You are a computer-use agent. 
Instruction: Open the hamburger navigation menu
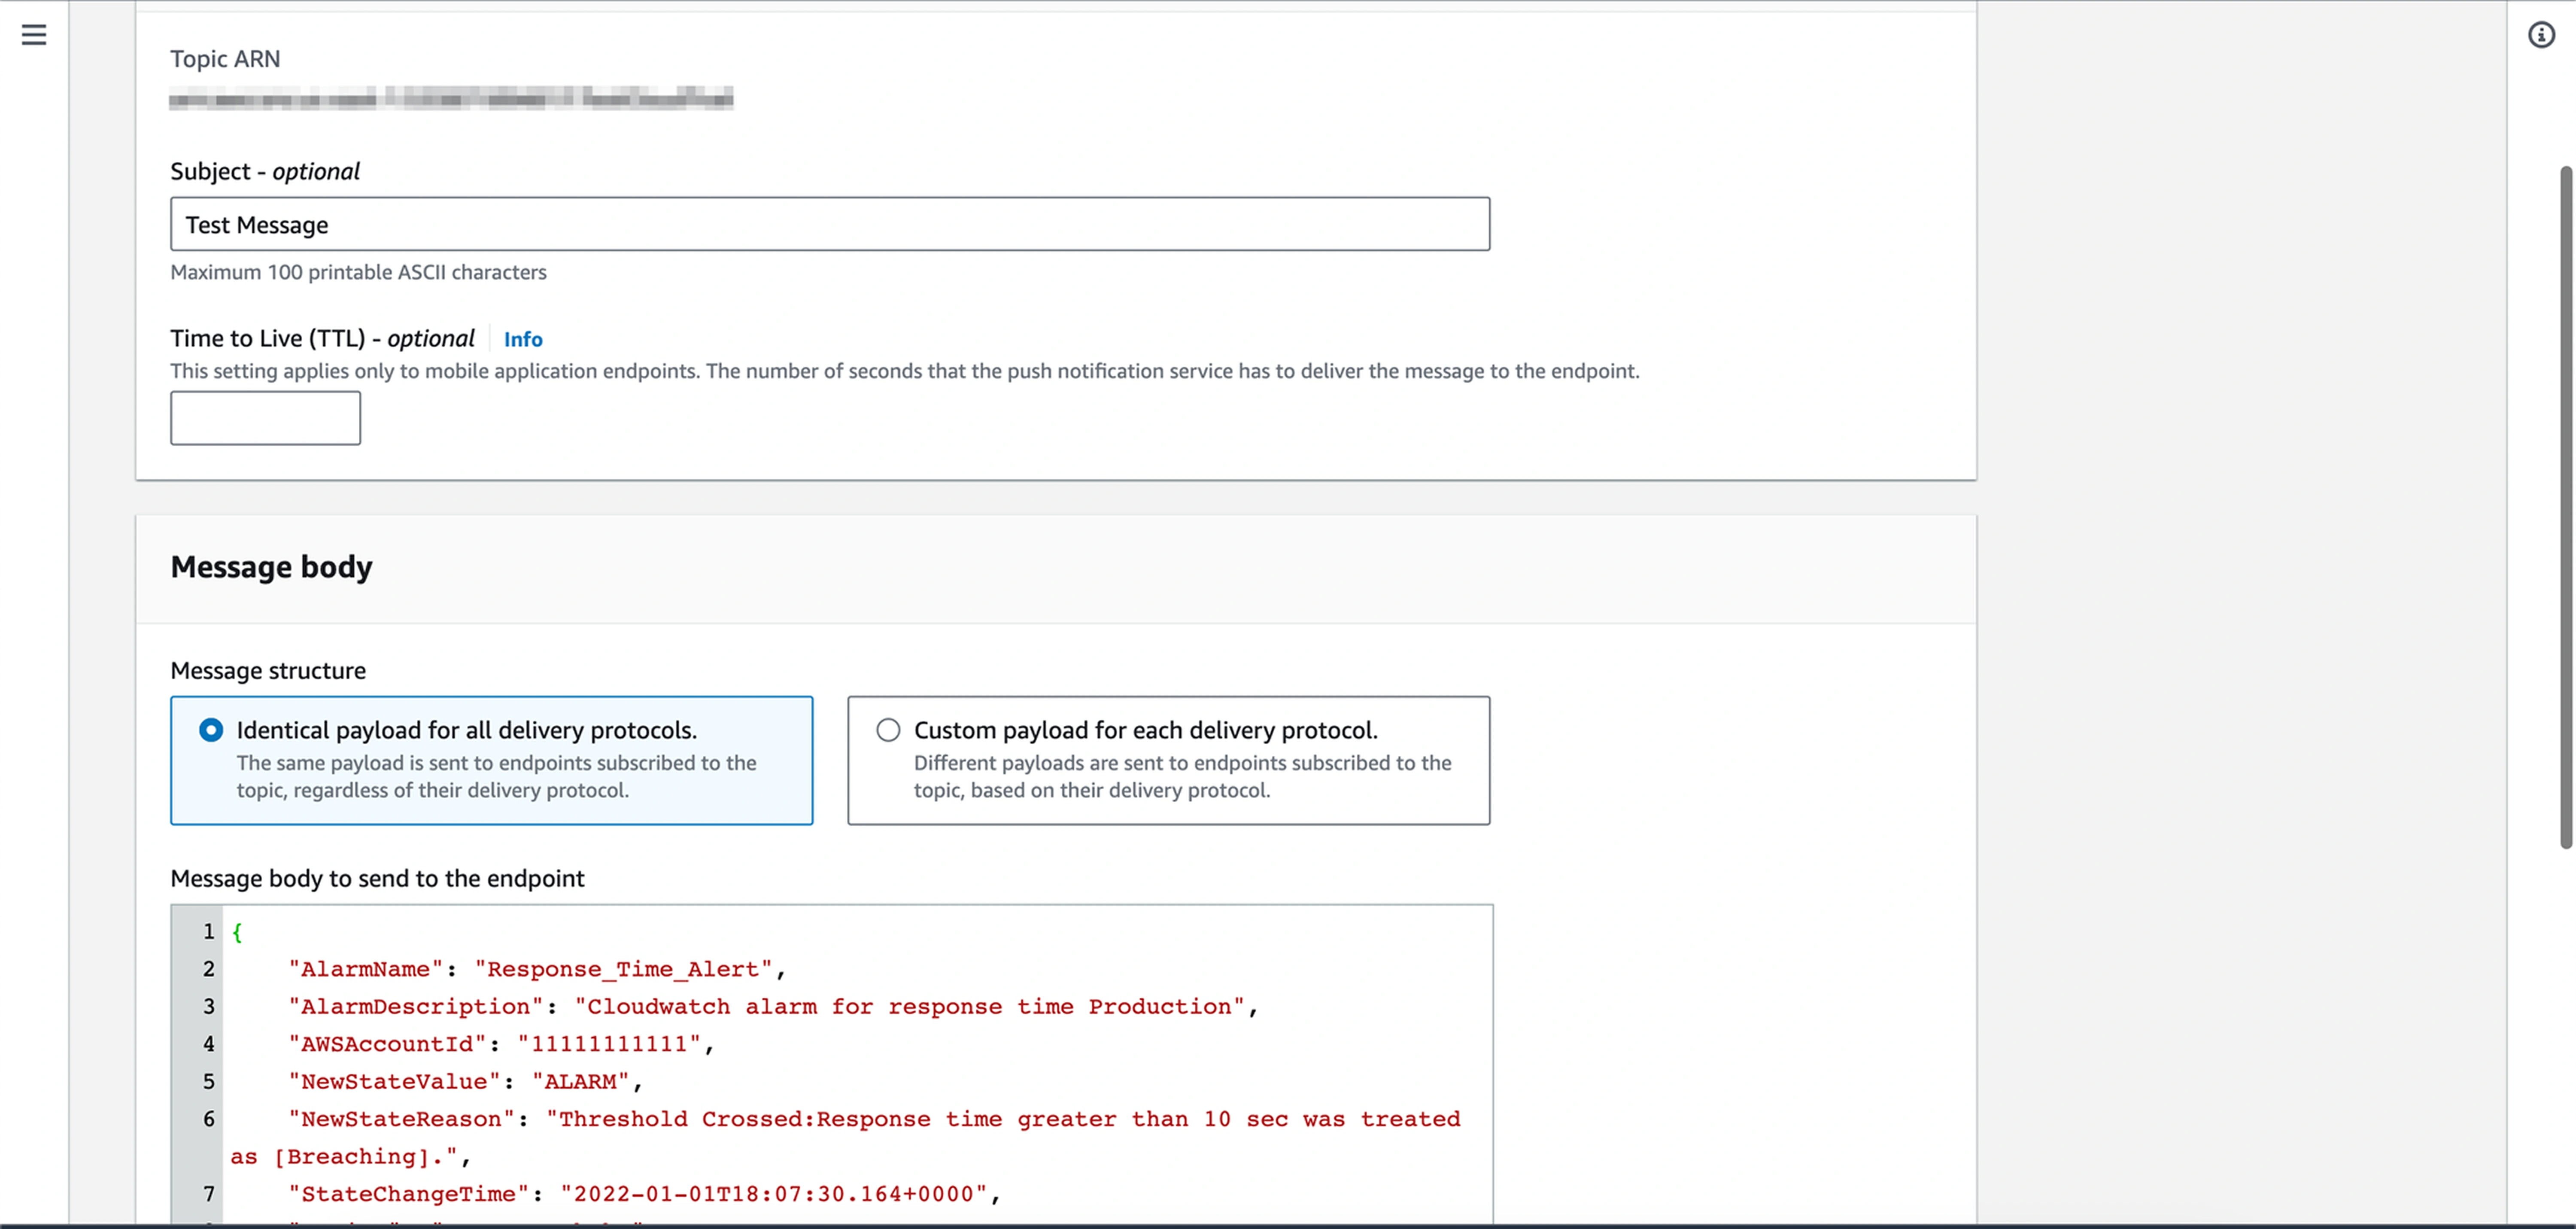[34, 35]
